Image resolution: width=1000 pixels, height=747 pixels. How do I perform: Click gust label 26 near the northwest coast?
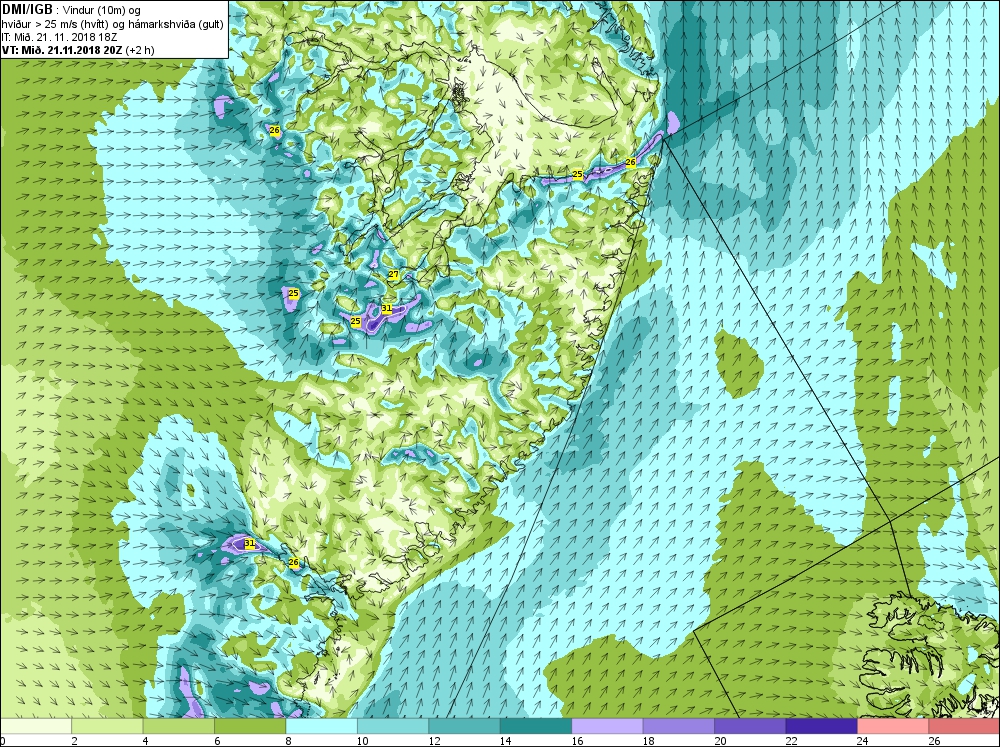[x=274, y=130]
